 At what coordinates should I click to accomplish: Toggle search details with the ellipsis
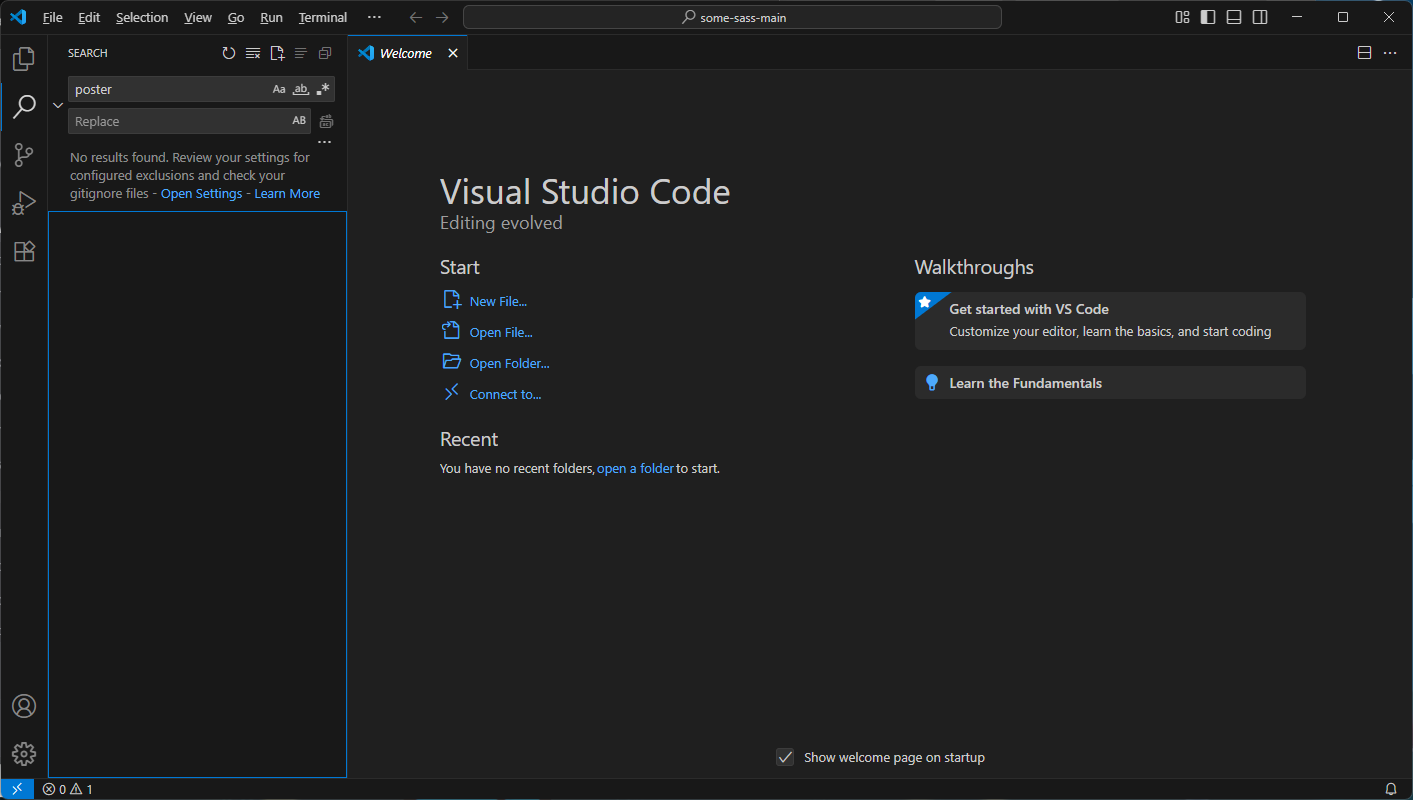[324, 142]
